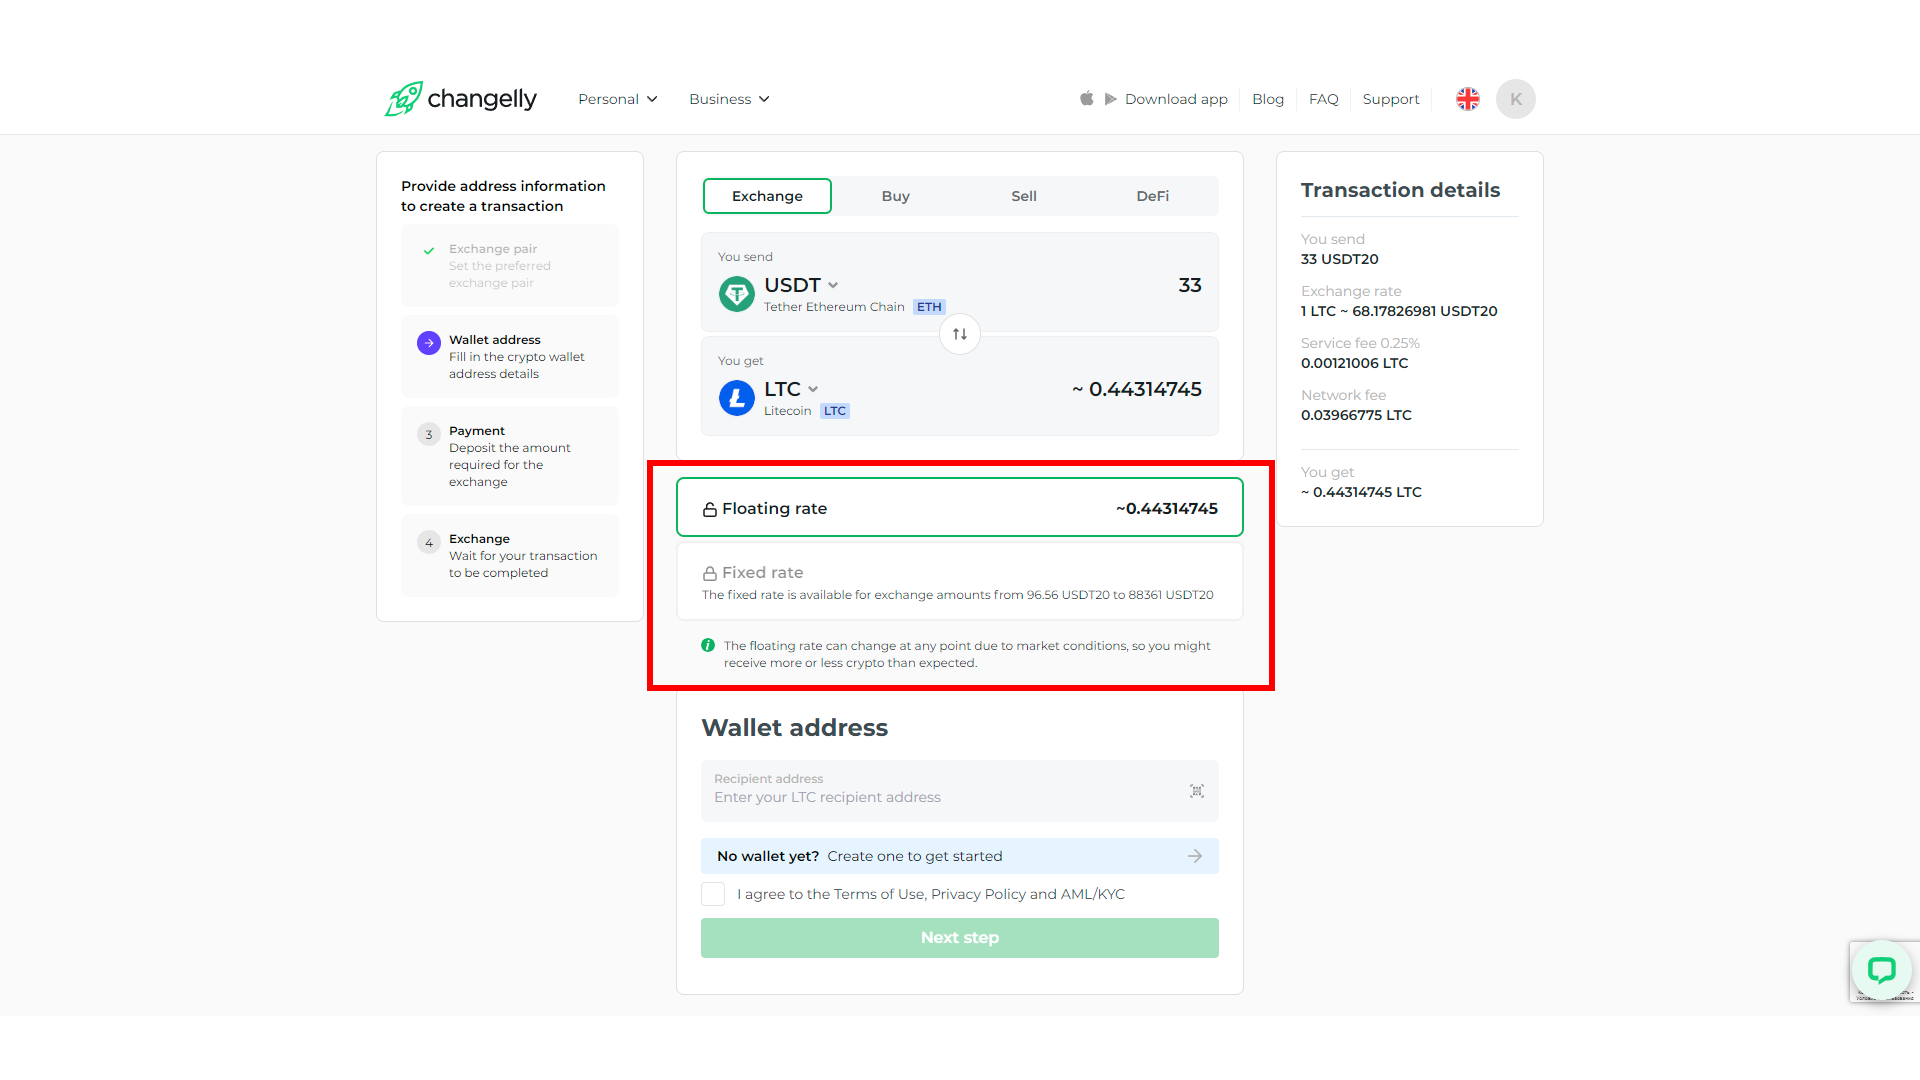This screenshot has height=1080, width=1920.
Task: Click the Wallet address step icon
Action: coord(429,343)
